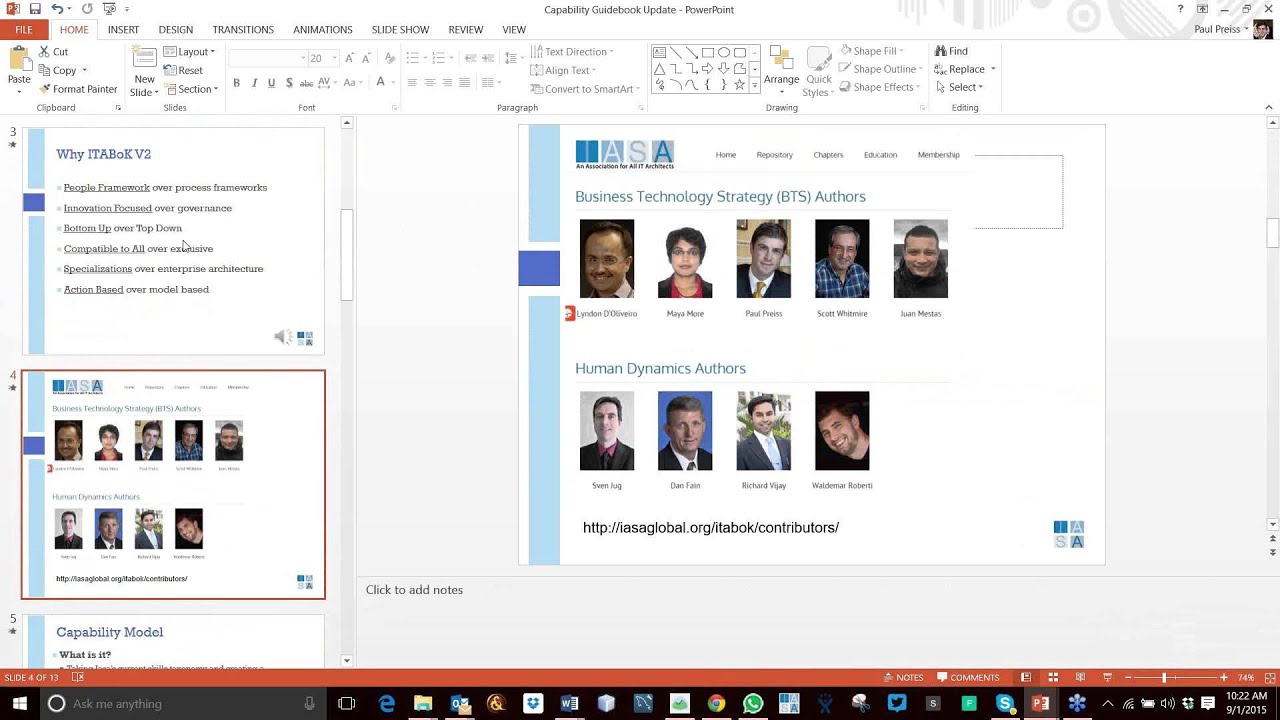Viewport: 1280px width, 720px height.
Task: Increase the font size
Action: [x=349, y=58]
